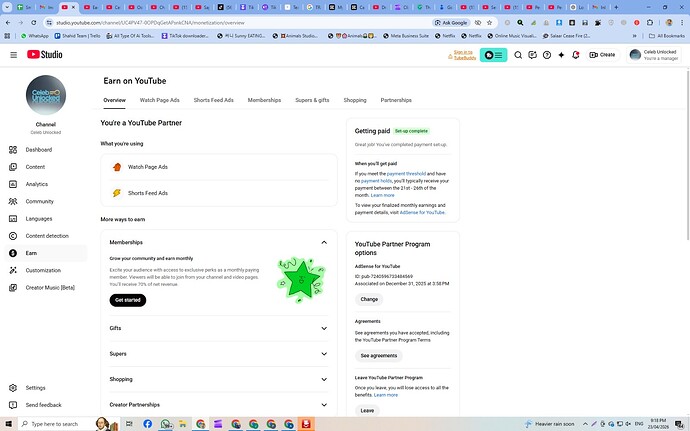Switch to the Shorts Feed Ads tab
The image size is (690, 431).
pyautogui.click(x=213, y=100)
